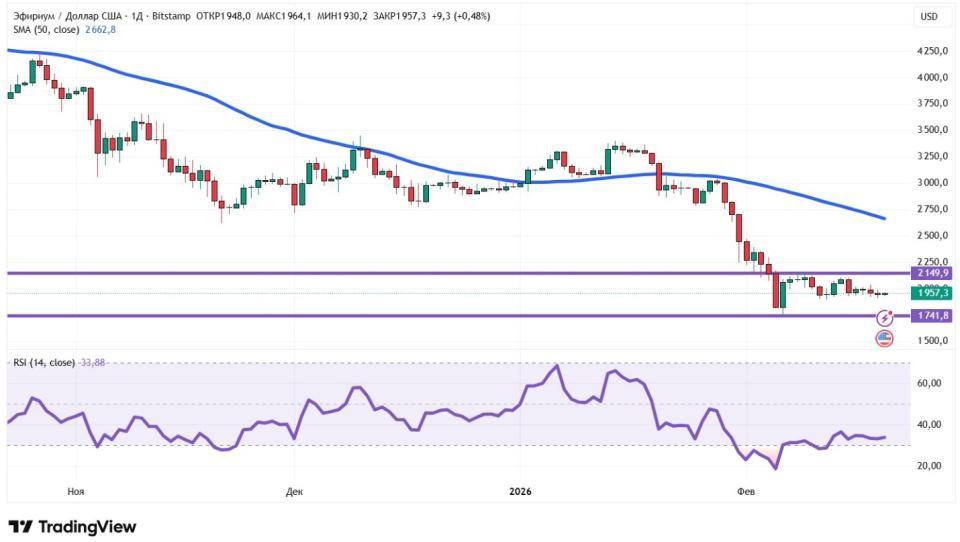Image resolution: width=960 pixels, height=542 pixels.
Task: Click the RSI (14, close) indicator legend
Action: pos(43,362)
